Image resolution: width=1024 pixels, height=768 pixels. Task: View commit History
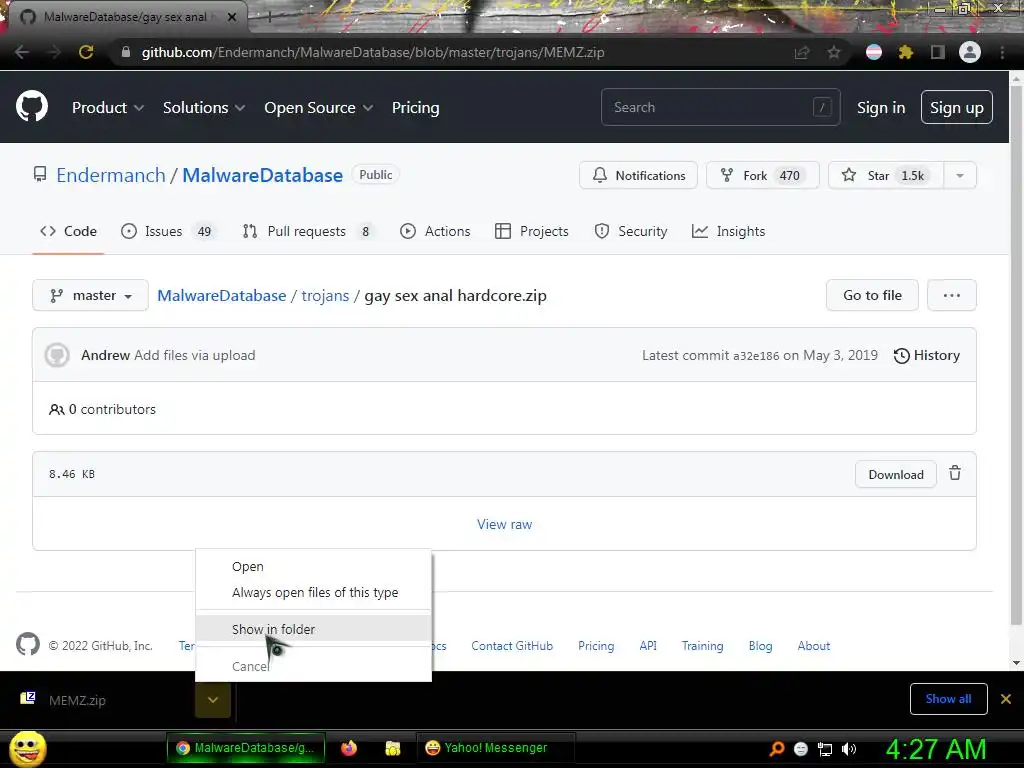927,355
